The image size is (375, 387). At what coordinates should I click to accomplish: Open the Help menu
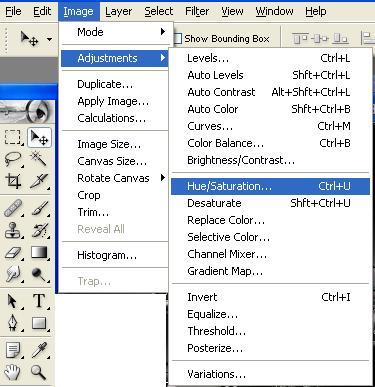[x=316, y=11]
